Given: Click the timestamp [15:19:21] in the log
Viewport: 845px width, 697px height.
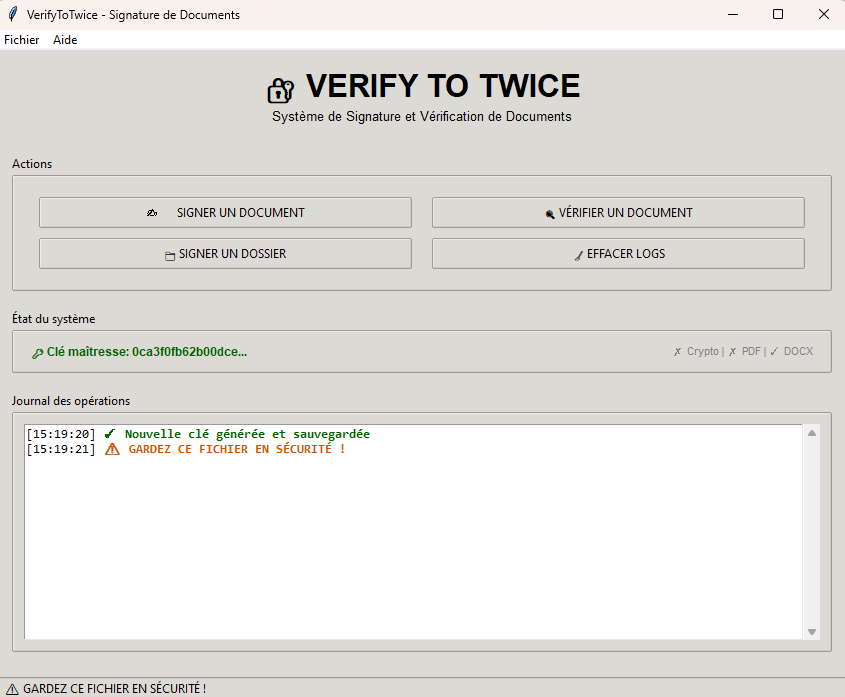Looking at the screenshot, I should point(61,449).
